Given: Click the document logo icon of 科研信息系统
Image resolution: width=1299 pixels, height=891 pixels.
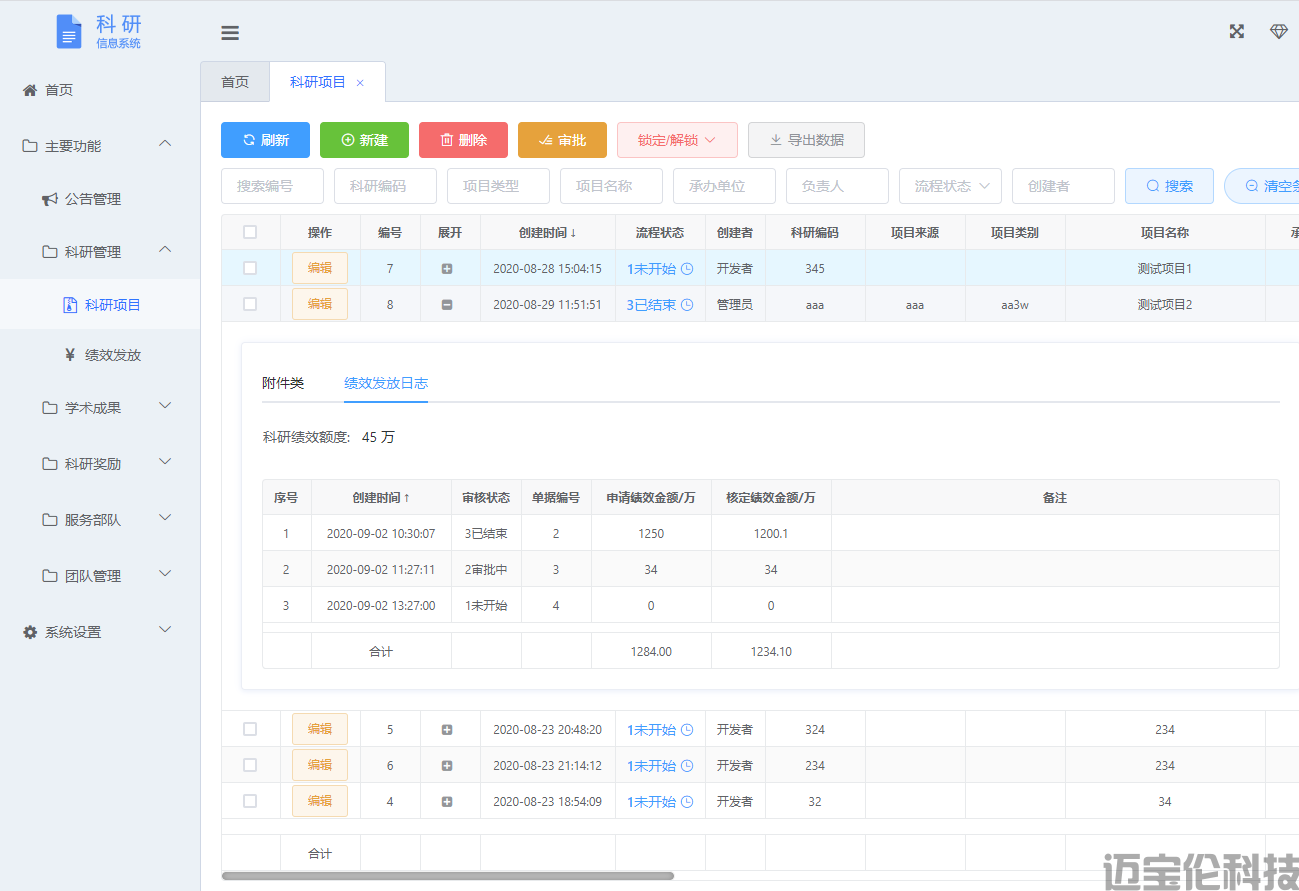Looking at the screenshot, I should [68, 32].
